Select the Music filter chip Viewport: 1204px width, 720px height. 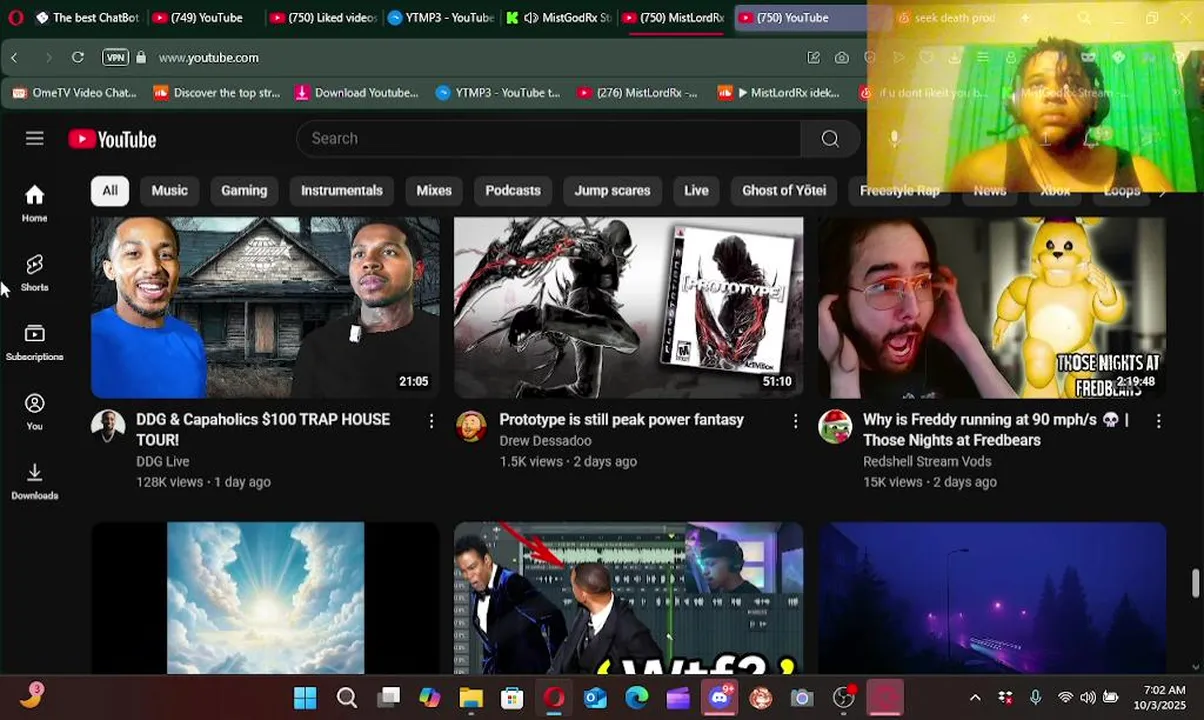pos(170,190)
